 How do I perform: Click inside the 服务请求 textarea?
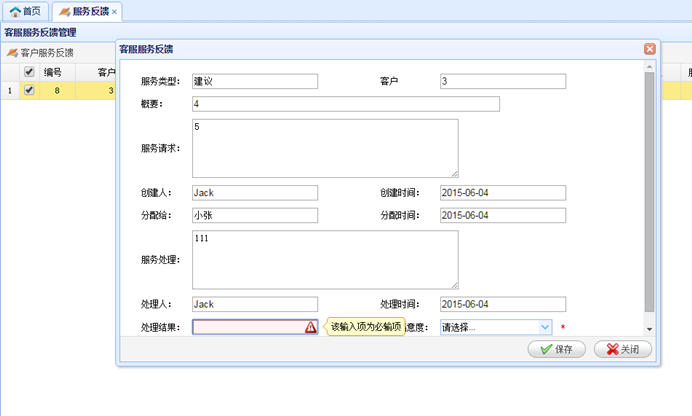coord(325,148)
